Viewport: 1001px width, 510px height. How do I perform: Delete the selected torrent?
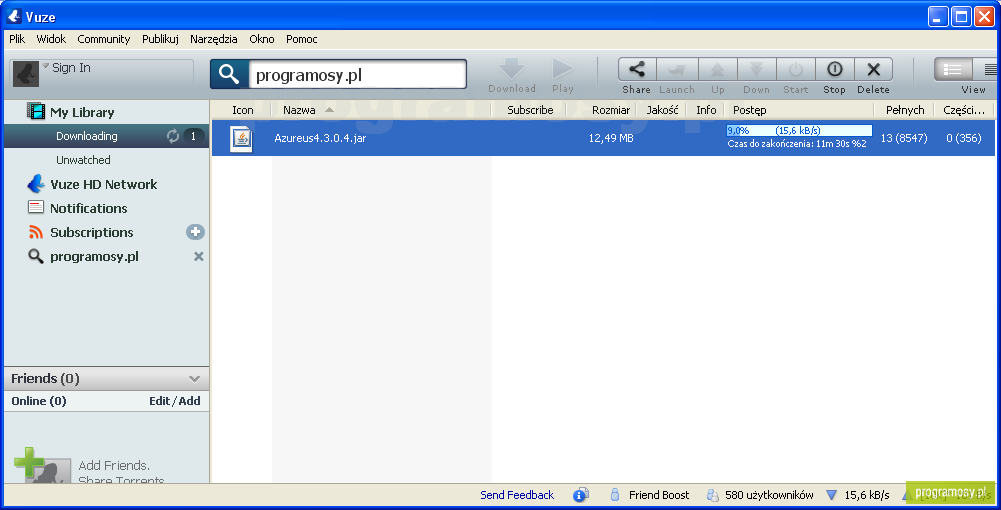[x=873, y=69]
